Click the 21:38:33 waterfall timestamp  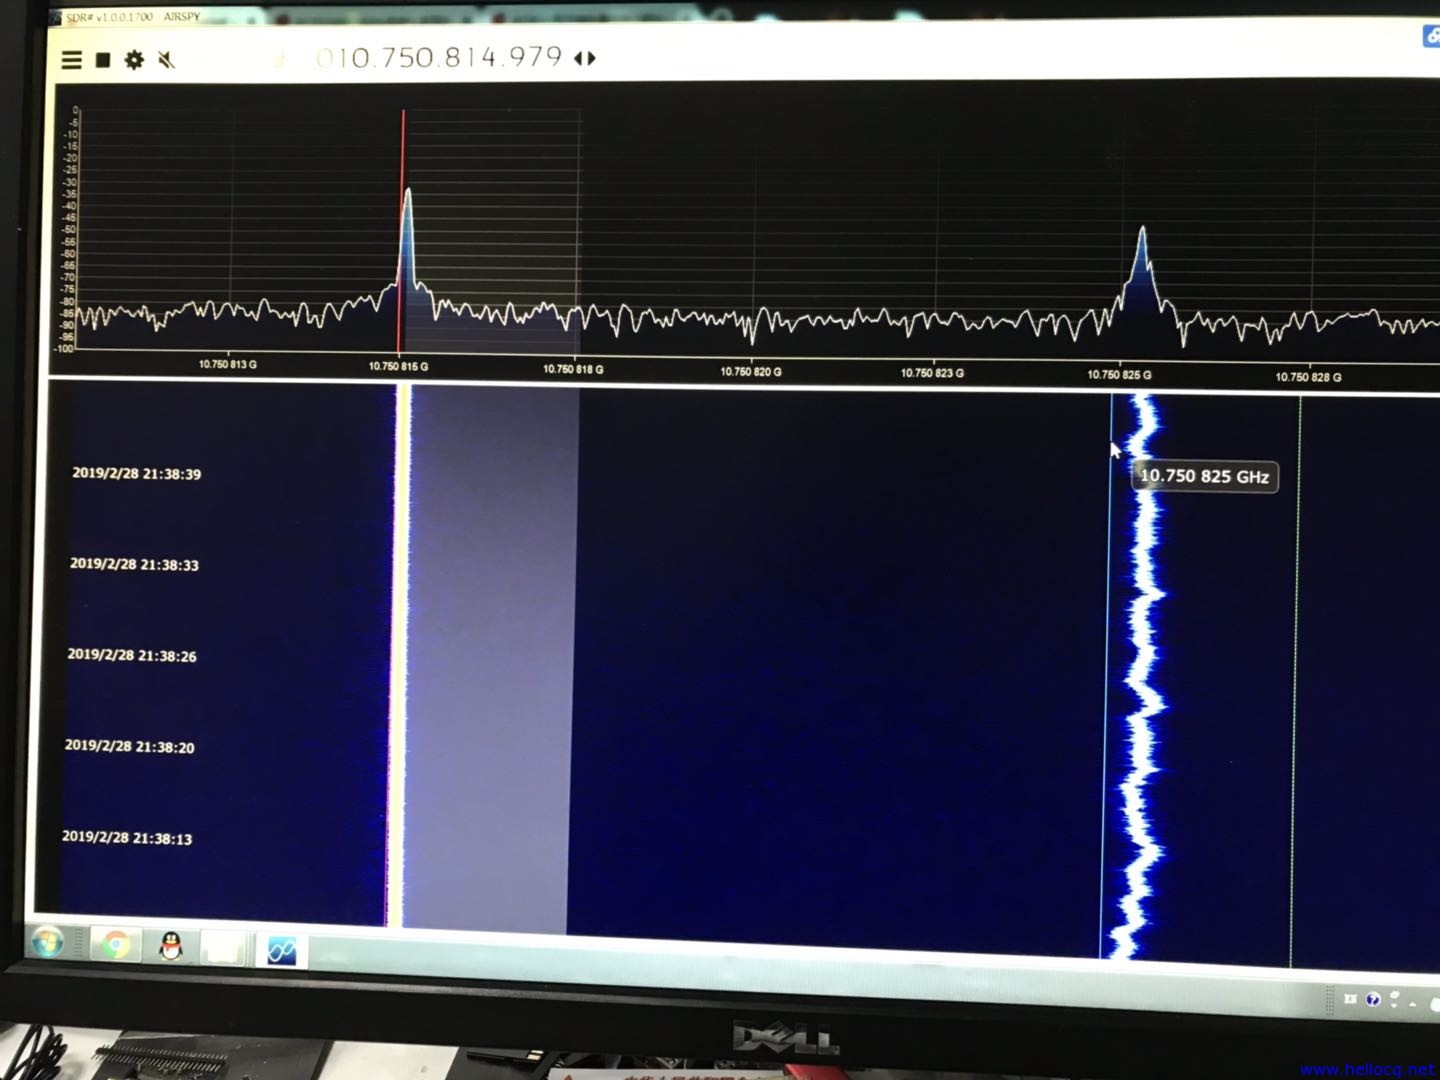coord(134,564)
